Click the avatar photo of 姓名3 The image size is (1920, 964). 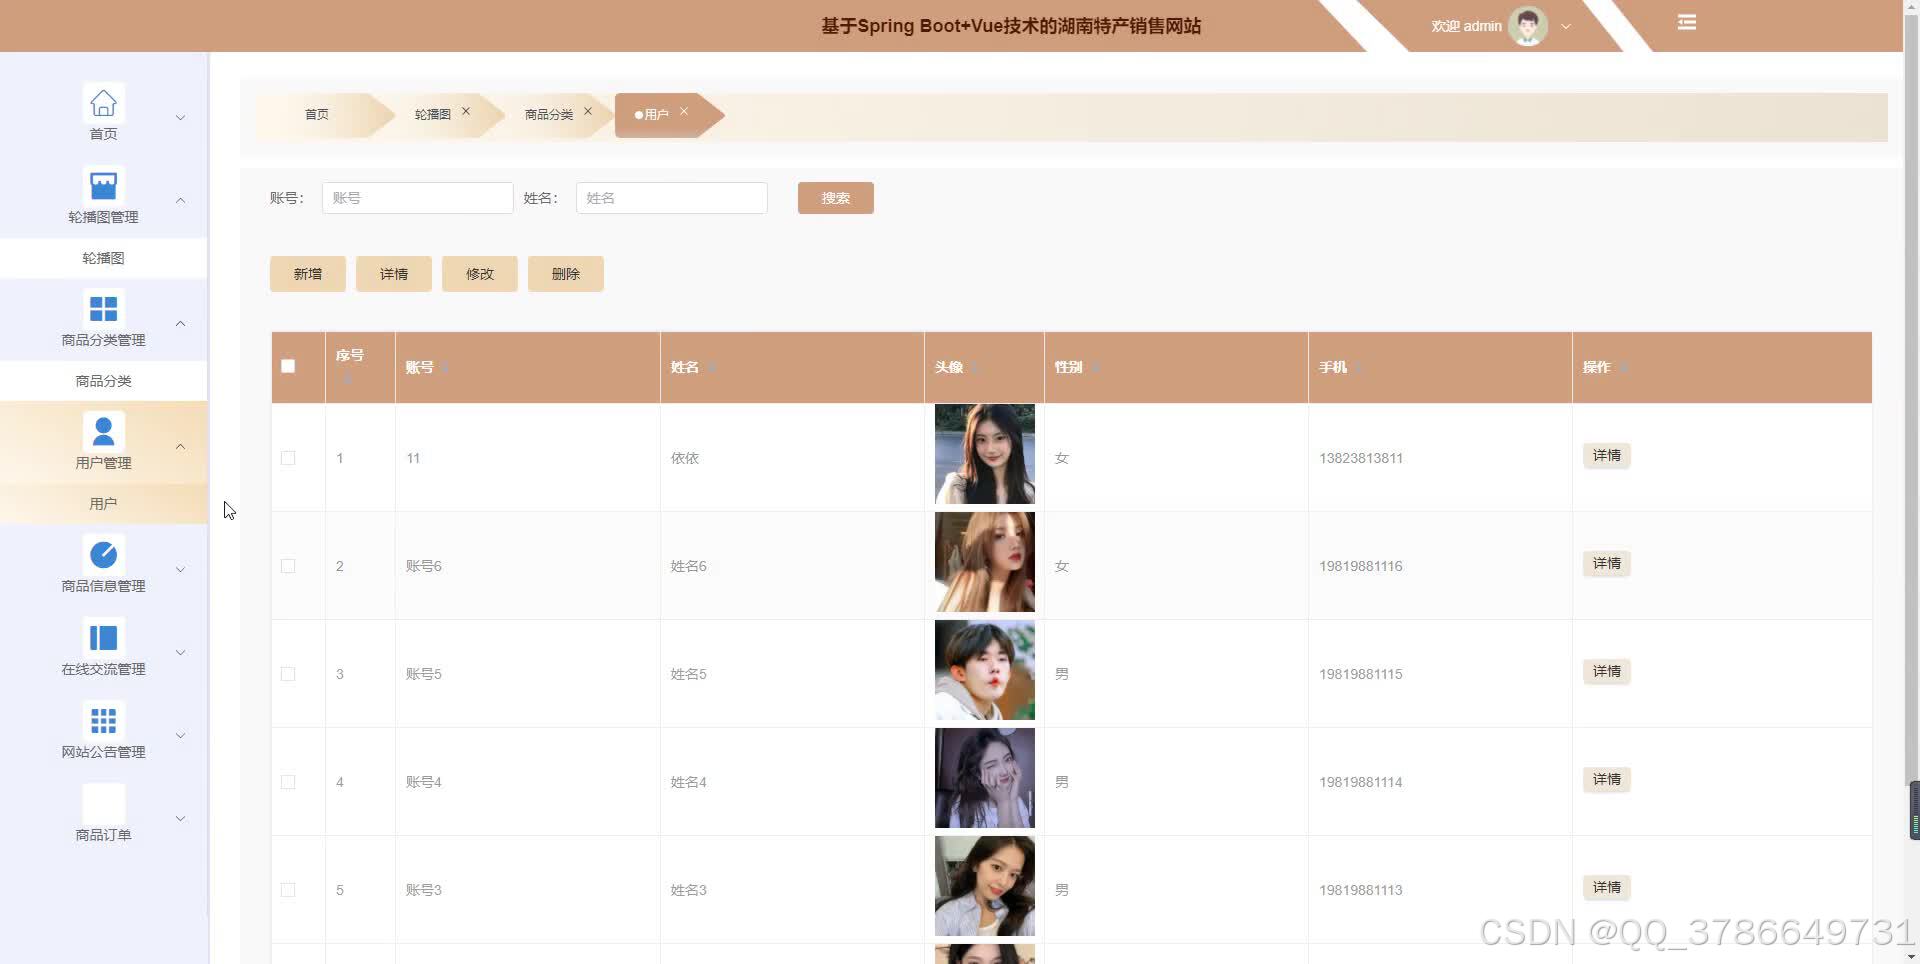click(x=984, y=886)
